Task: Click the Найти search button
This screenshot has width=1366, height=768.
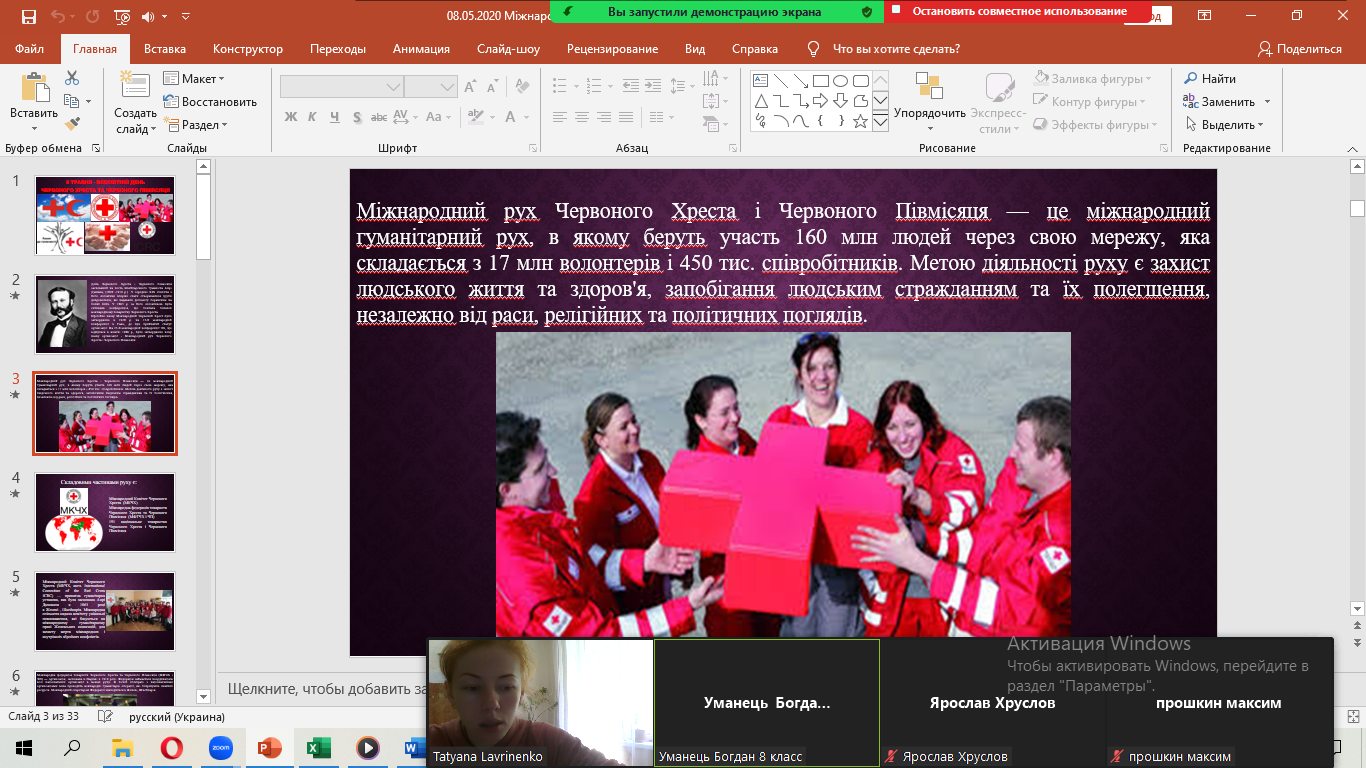Action: [1210, 79]
